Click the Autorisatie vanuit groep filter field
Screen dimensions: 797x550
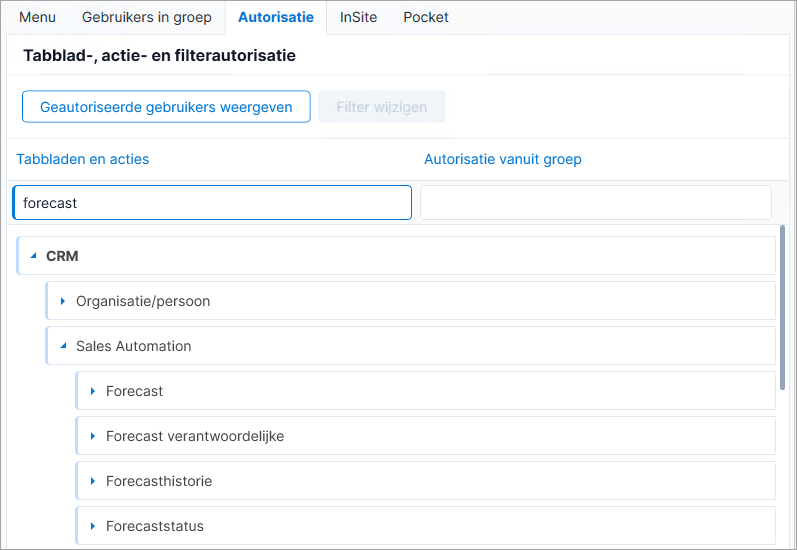coord(596,202)
